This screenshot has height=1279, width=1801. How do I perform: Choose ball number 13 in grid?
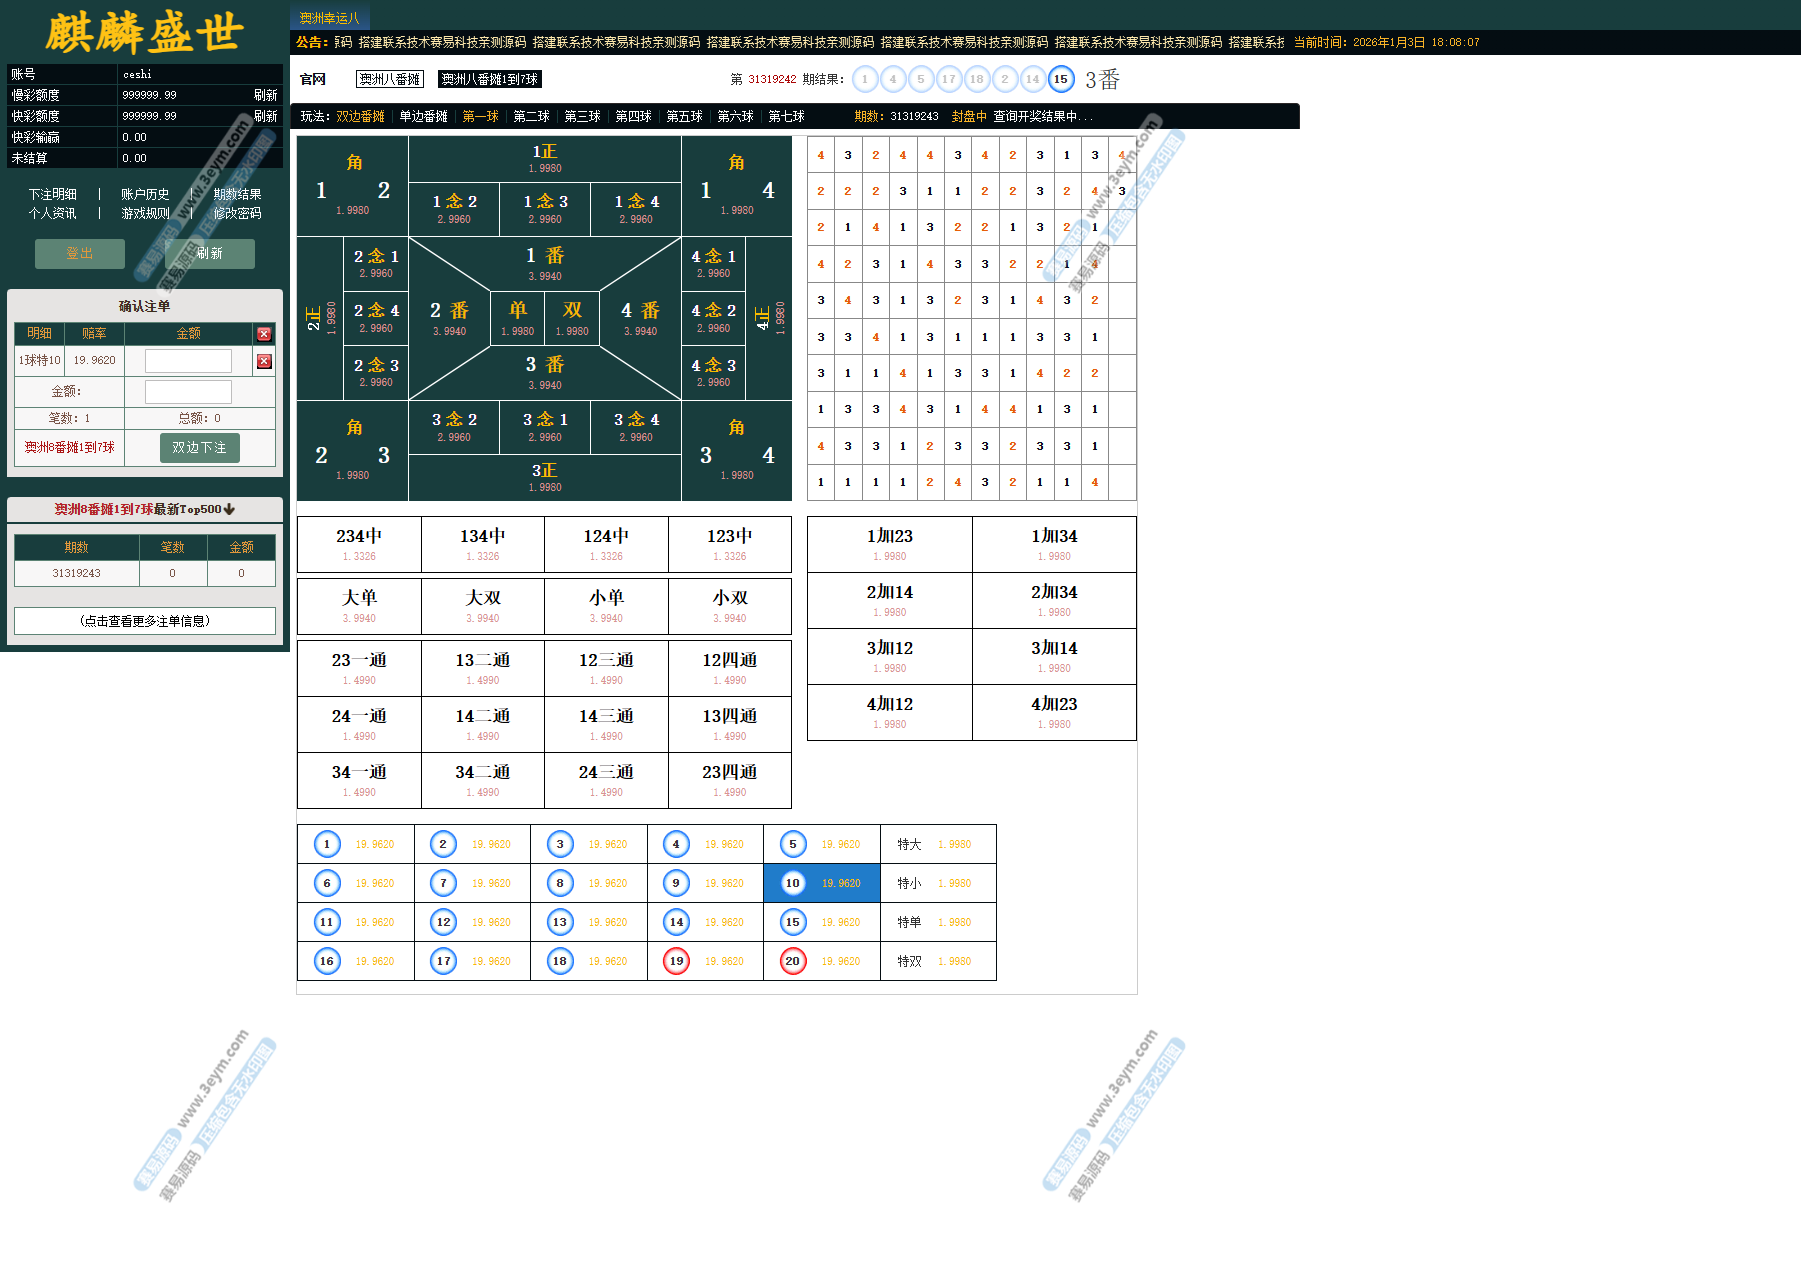pos(560,922)
